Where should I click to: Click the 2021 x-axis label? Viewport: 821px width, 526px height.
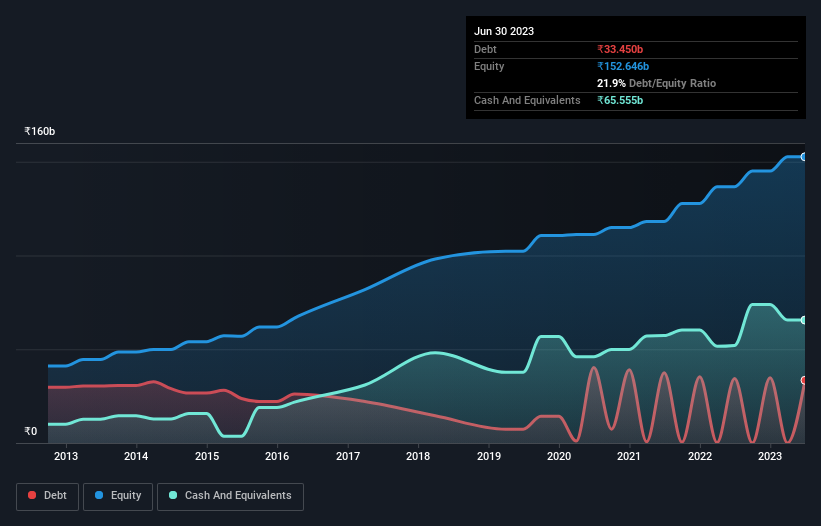pos(629,456)
